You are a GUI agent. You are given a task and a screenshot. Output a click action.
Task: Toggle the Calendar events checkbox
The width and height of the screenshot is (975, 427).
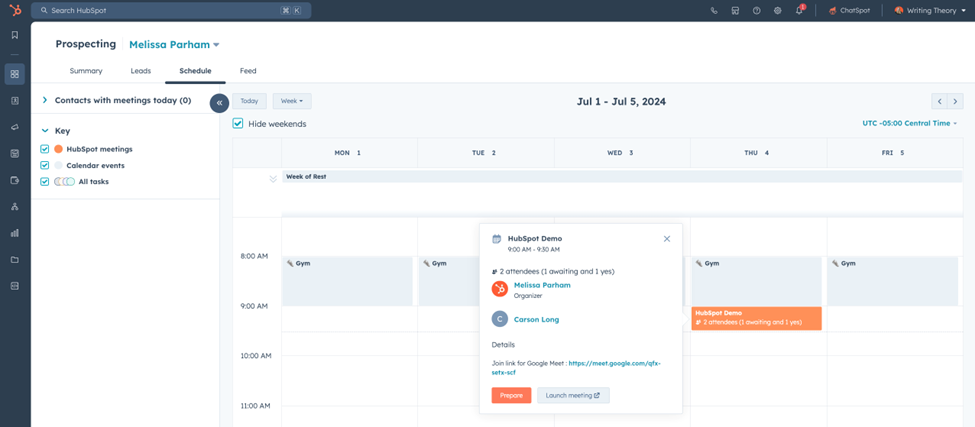[x=45, y=165]
